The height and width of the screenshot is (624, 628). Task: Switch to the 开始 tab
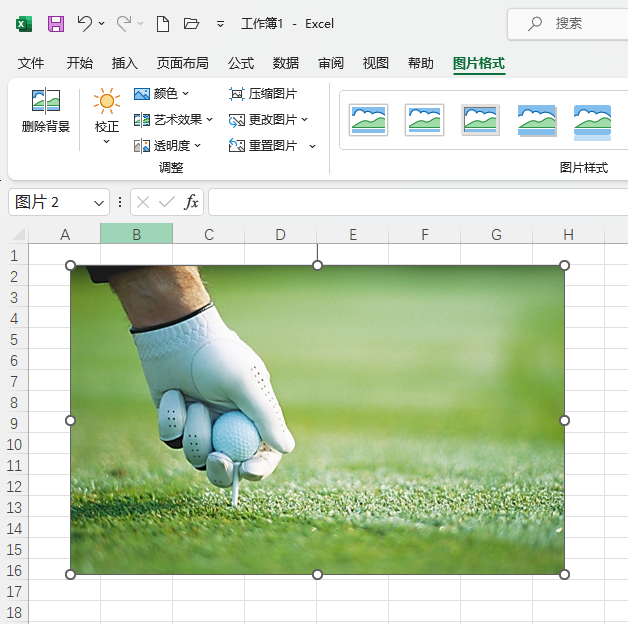tap(80, 63)
